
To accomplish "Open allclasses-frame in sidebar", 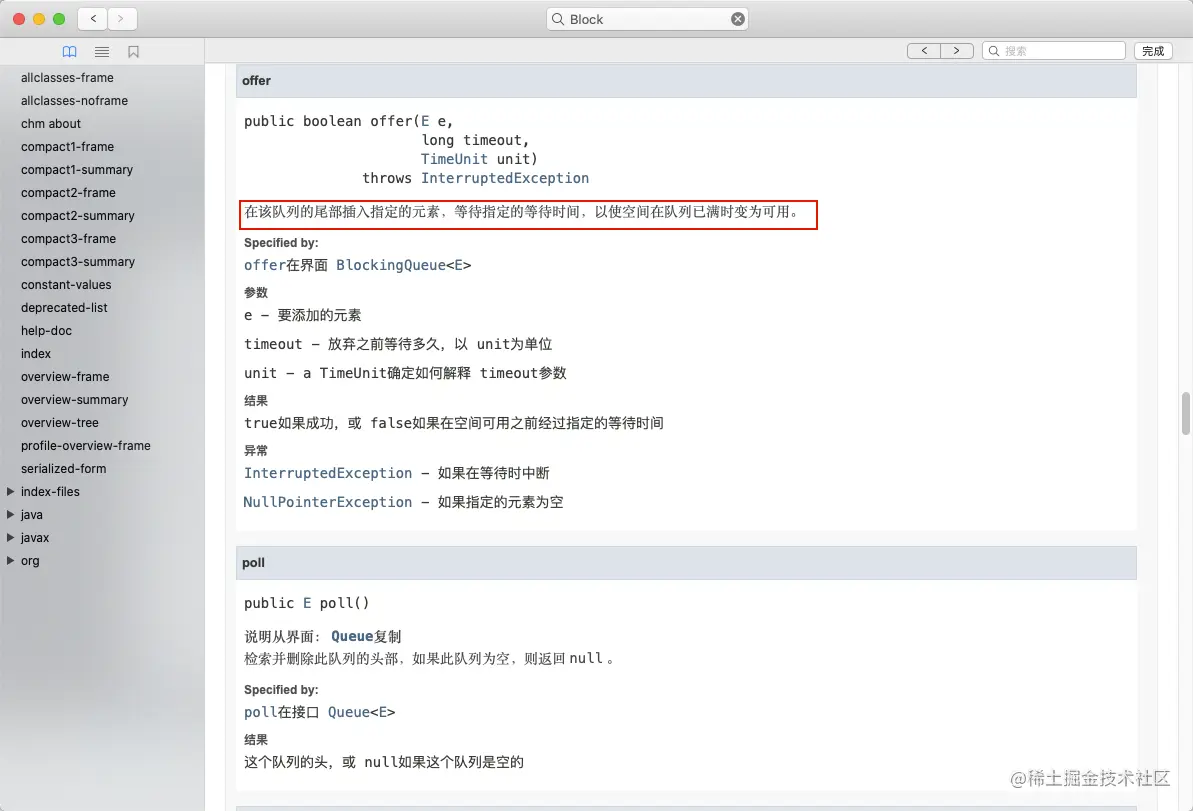I will click(67, 78).
